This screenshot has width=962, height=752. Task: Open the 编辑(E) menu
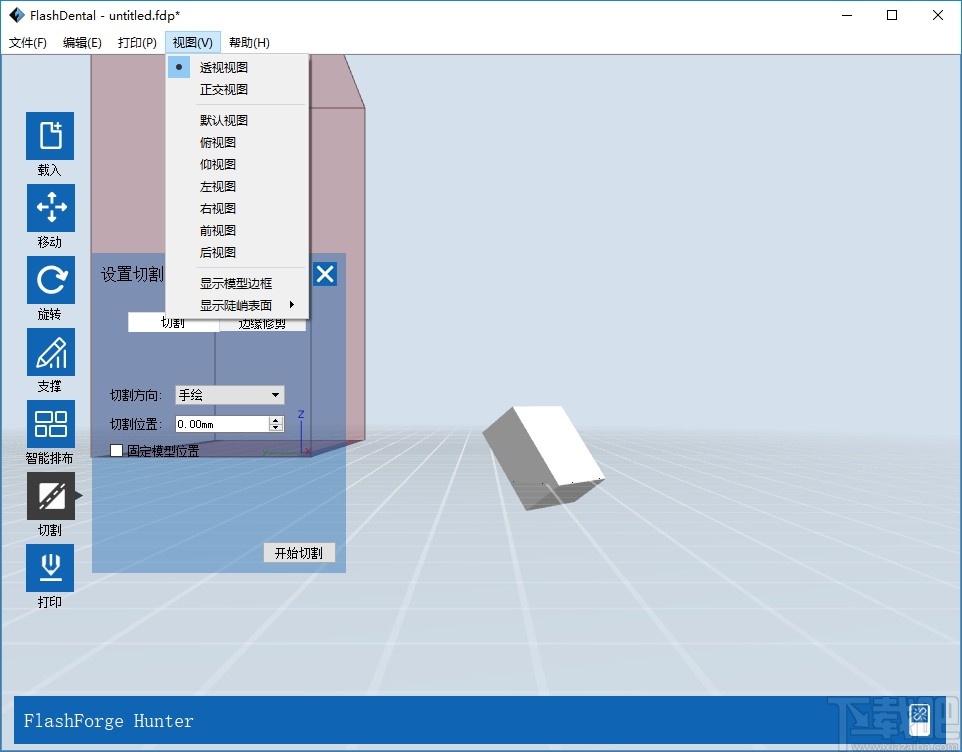82,42
